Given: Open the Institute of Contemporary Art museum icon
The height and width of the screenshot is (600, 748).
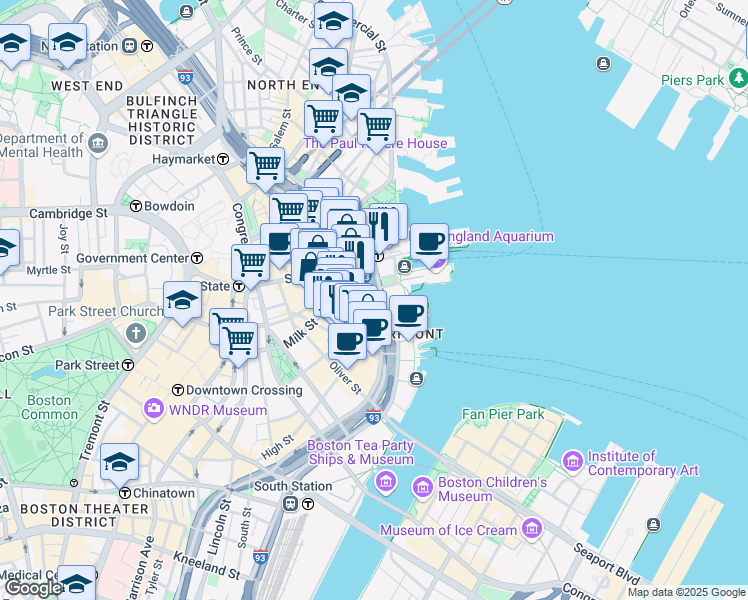Looking at the screenshot, I should click(x=572, y=461).
